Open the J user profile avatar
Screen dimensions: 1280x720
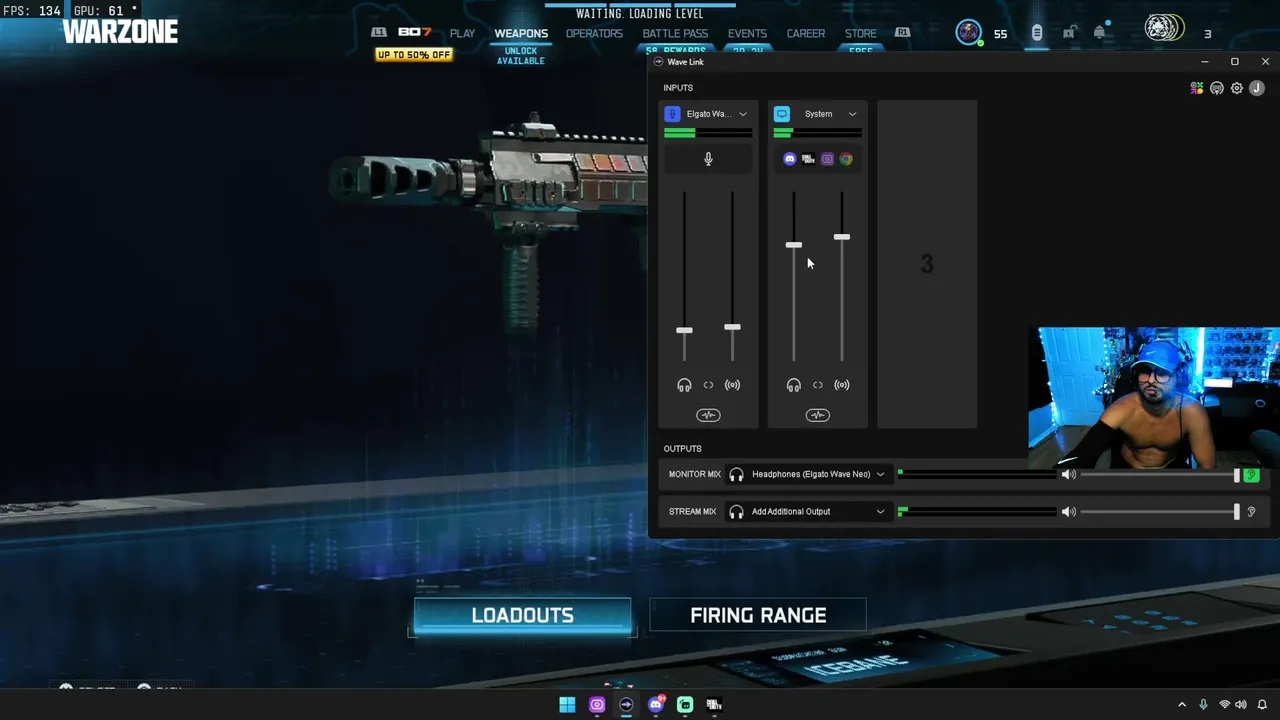[1257, 88]
